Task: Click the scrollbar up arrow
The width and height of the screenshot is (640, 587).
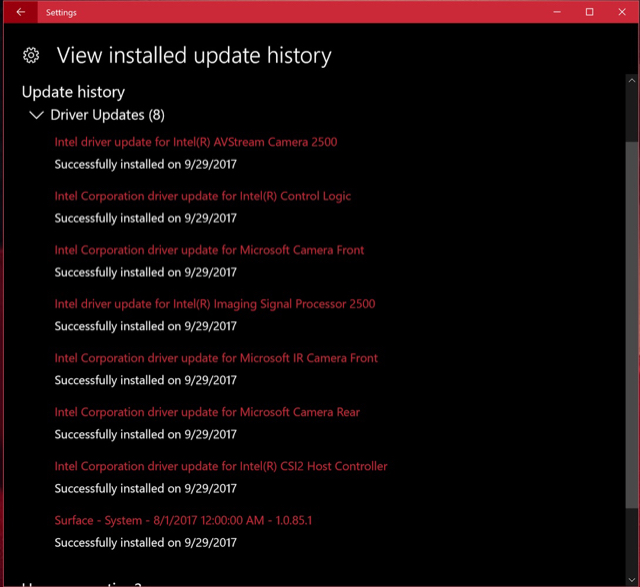Action: point(632,80)
